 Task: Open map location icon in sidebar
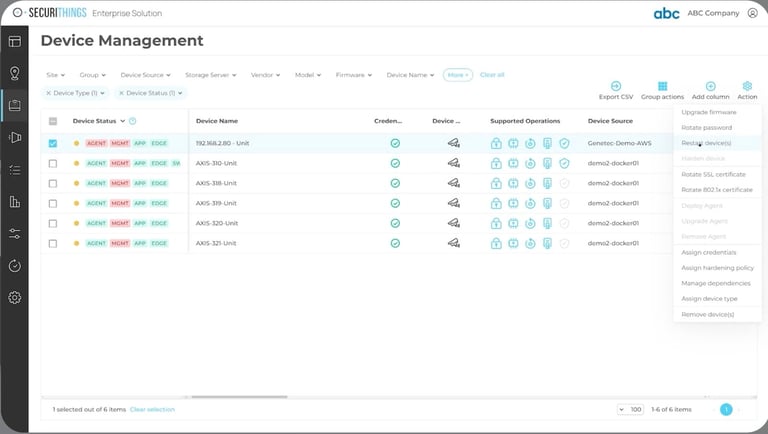click(x=15, y=73)
